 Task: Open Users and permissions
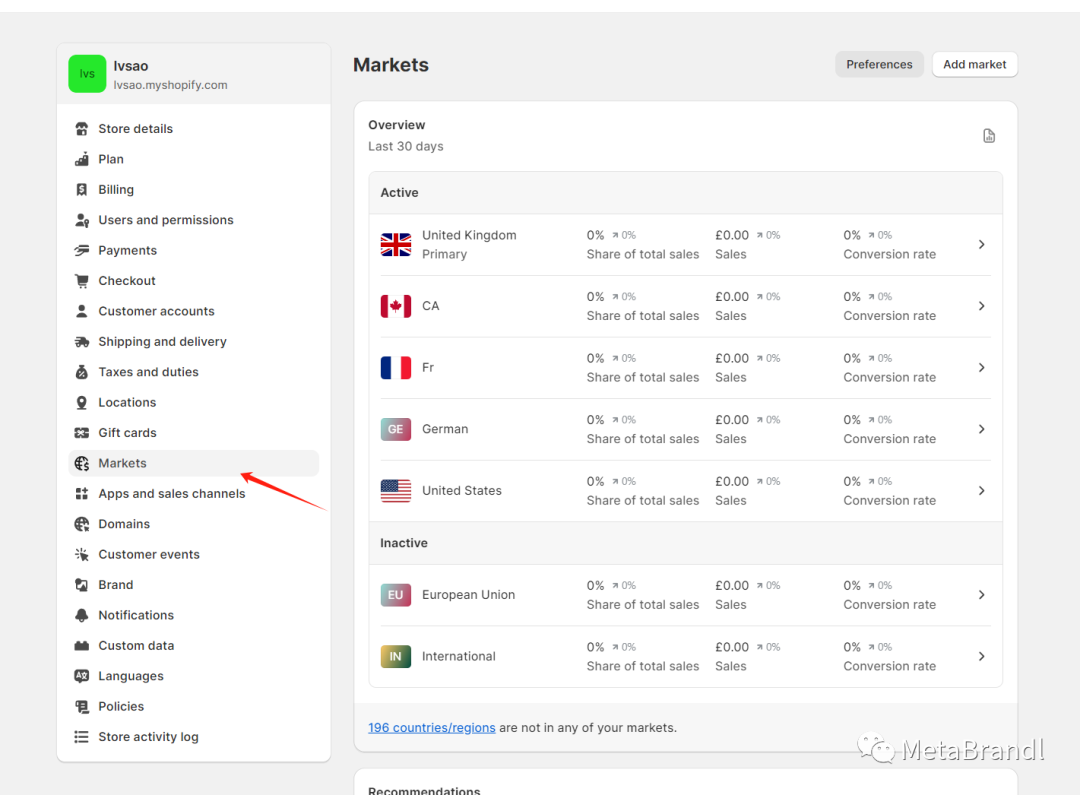coord(194,220)
